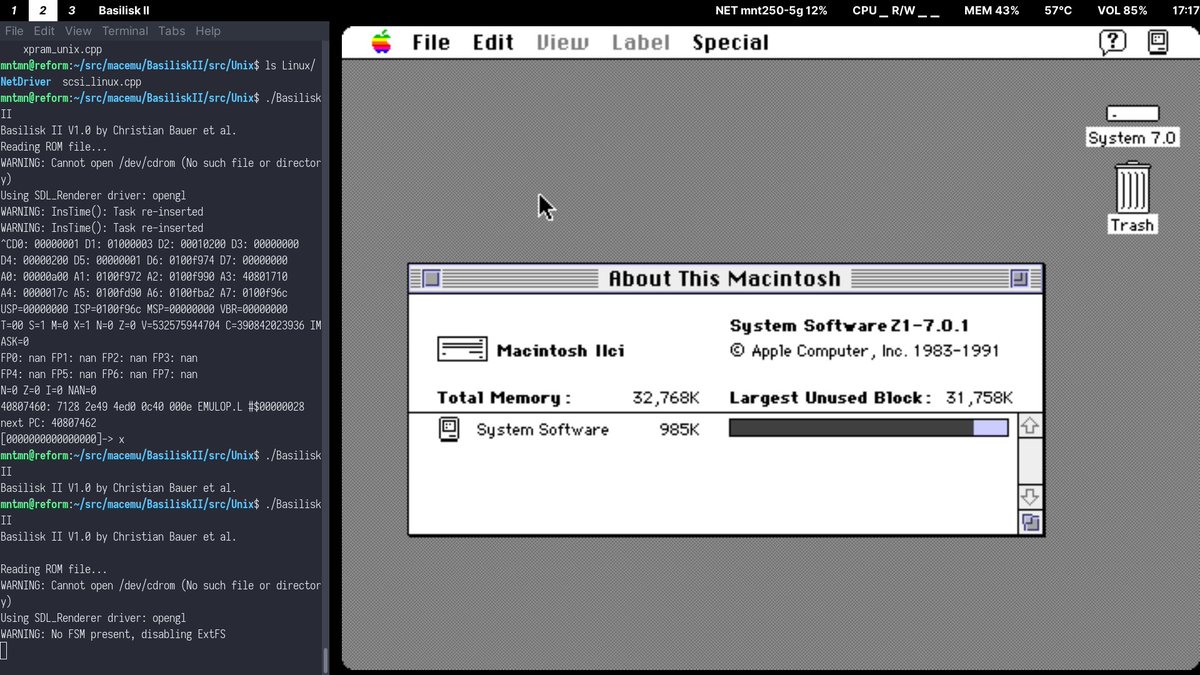Click the Basilisk II title in top bar
Viewport: 1200px width, 675px height.
tap(124, 10)
